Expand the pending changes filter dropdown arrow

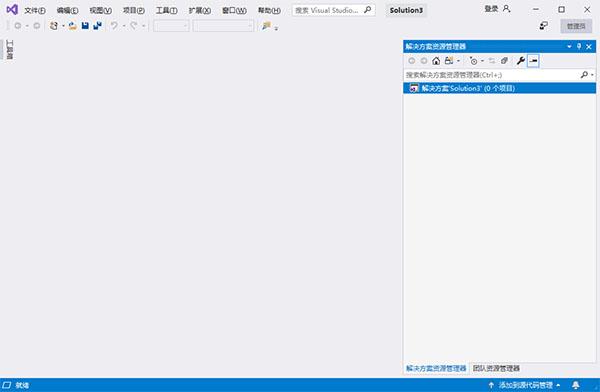(x=482, y=61)
